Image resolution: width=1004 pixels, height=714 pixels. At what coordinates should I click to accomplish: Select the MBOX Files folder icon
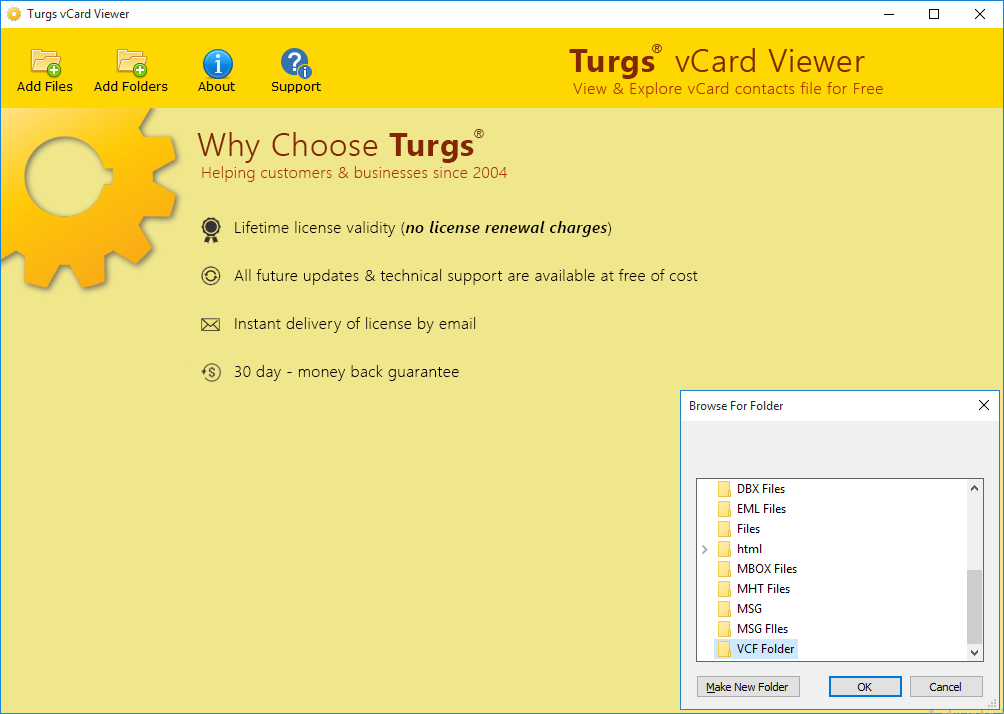point(724,569)
